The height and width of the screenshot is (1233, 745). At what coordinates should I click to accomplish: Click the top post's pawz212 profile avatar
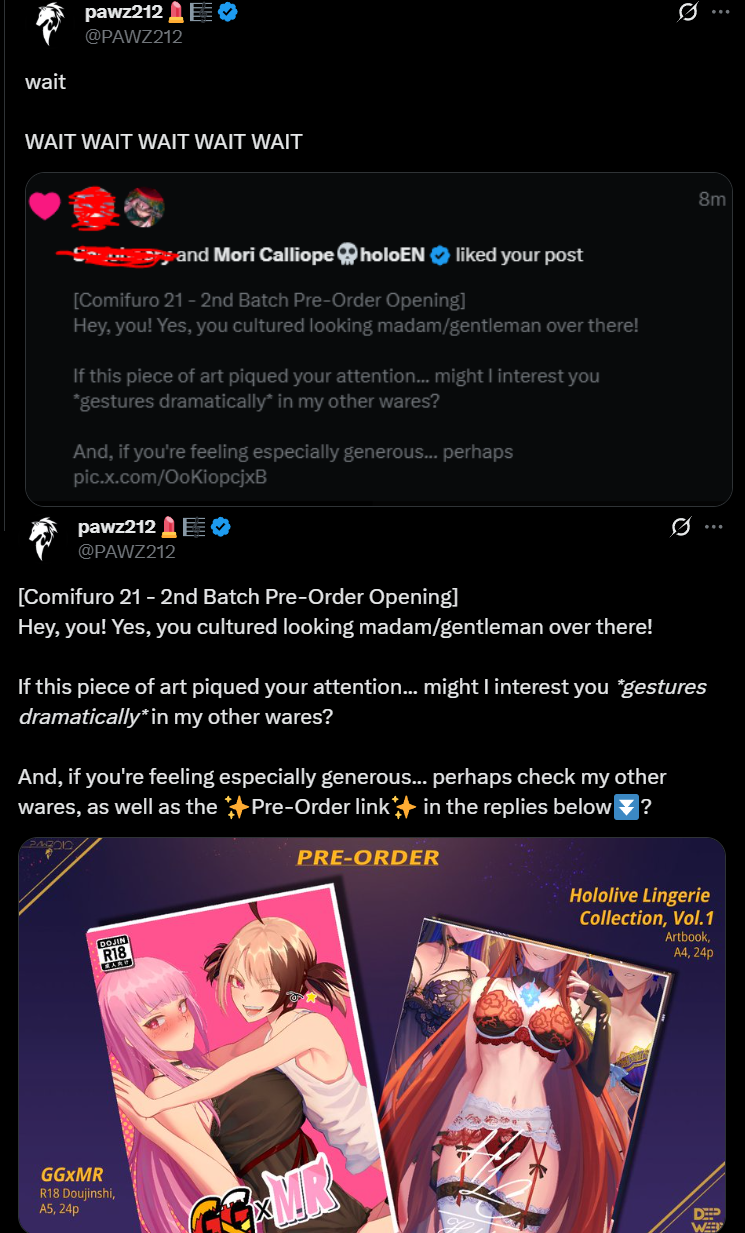coord(50,24)
